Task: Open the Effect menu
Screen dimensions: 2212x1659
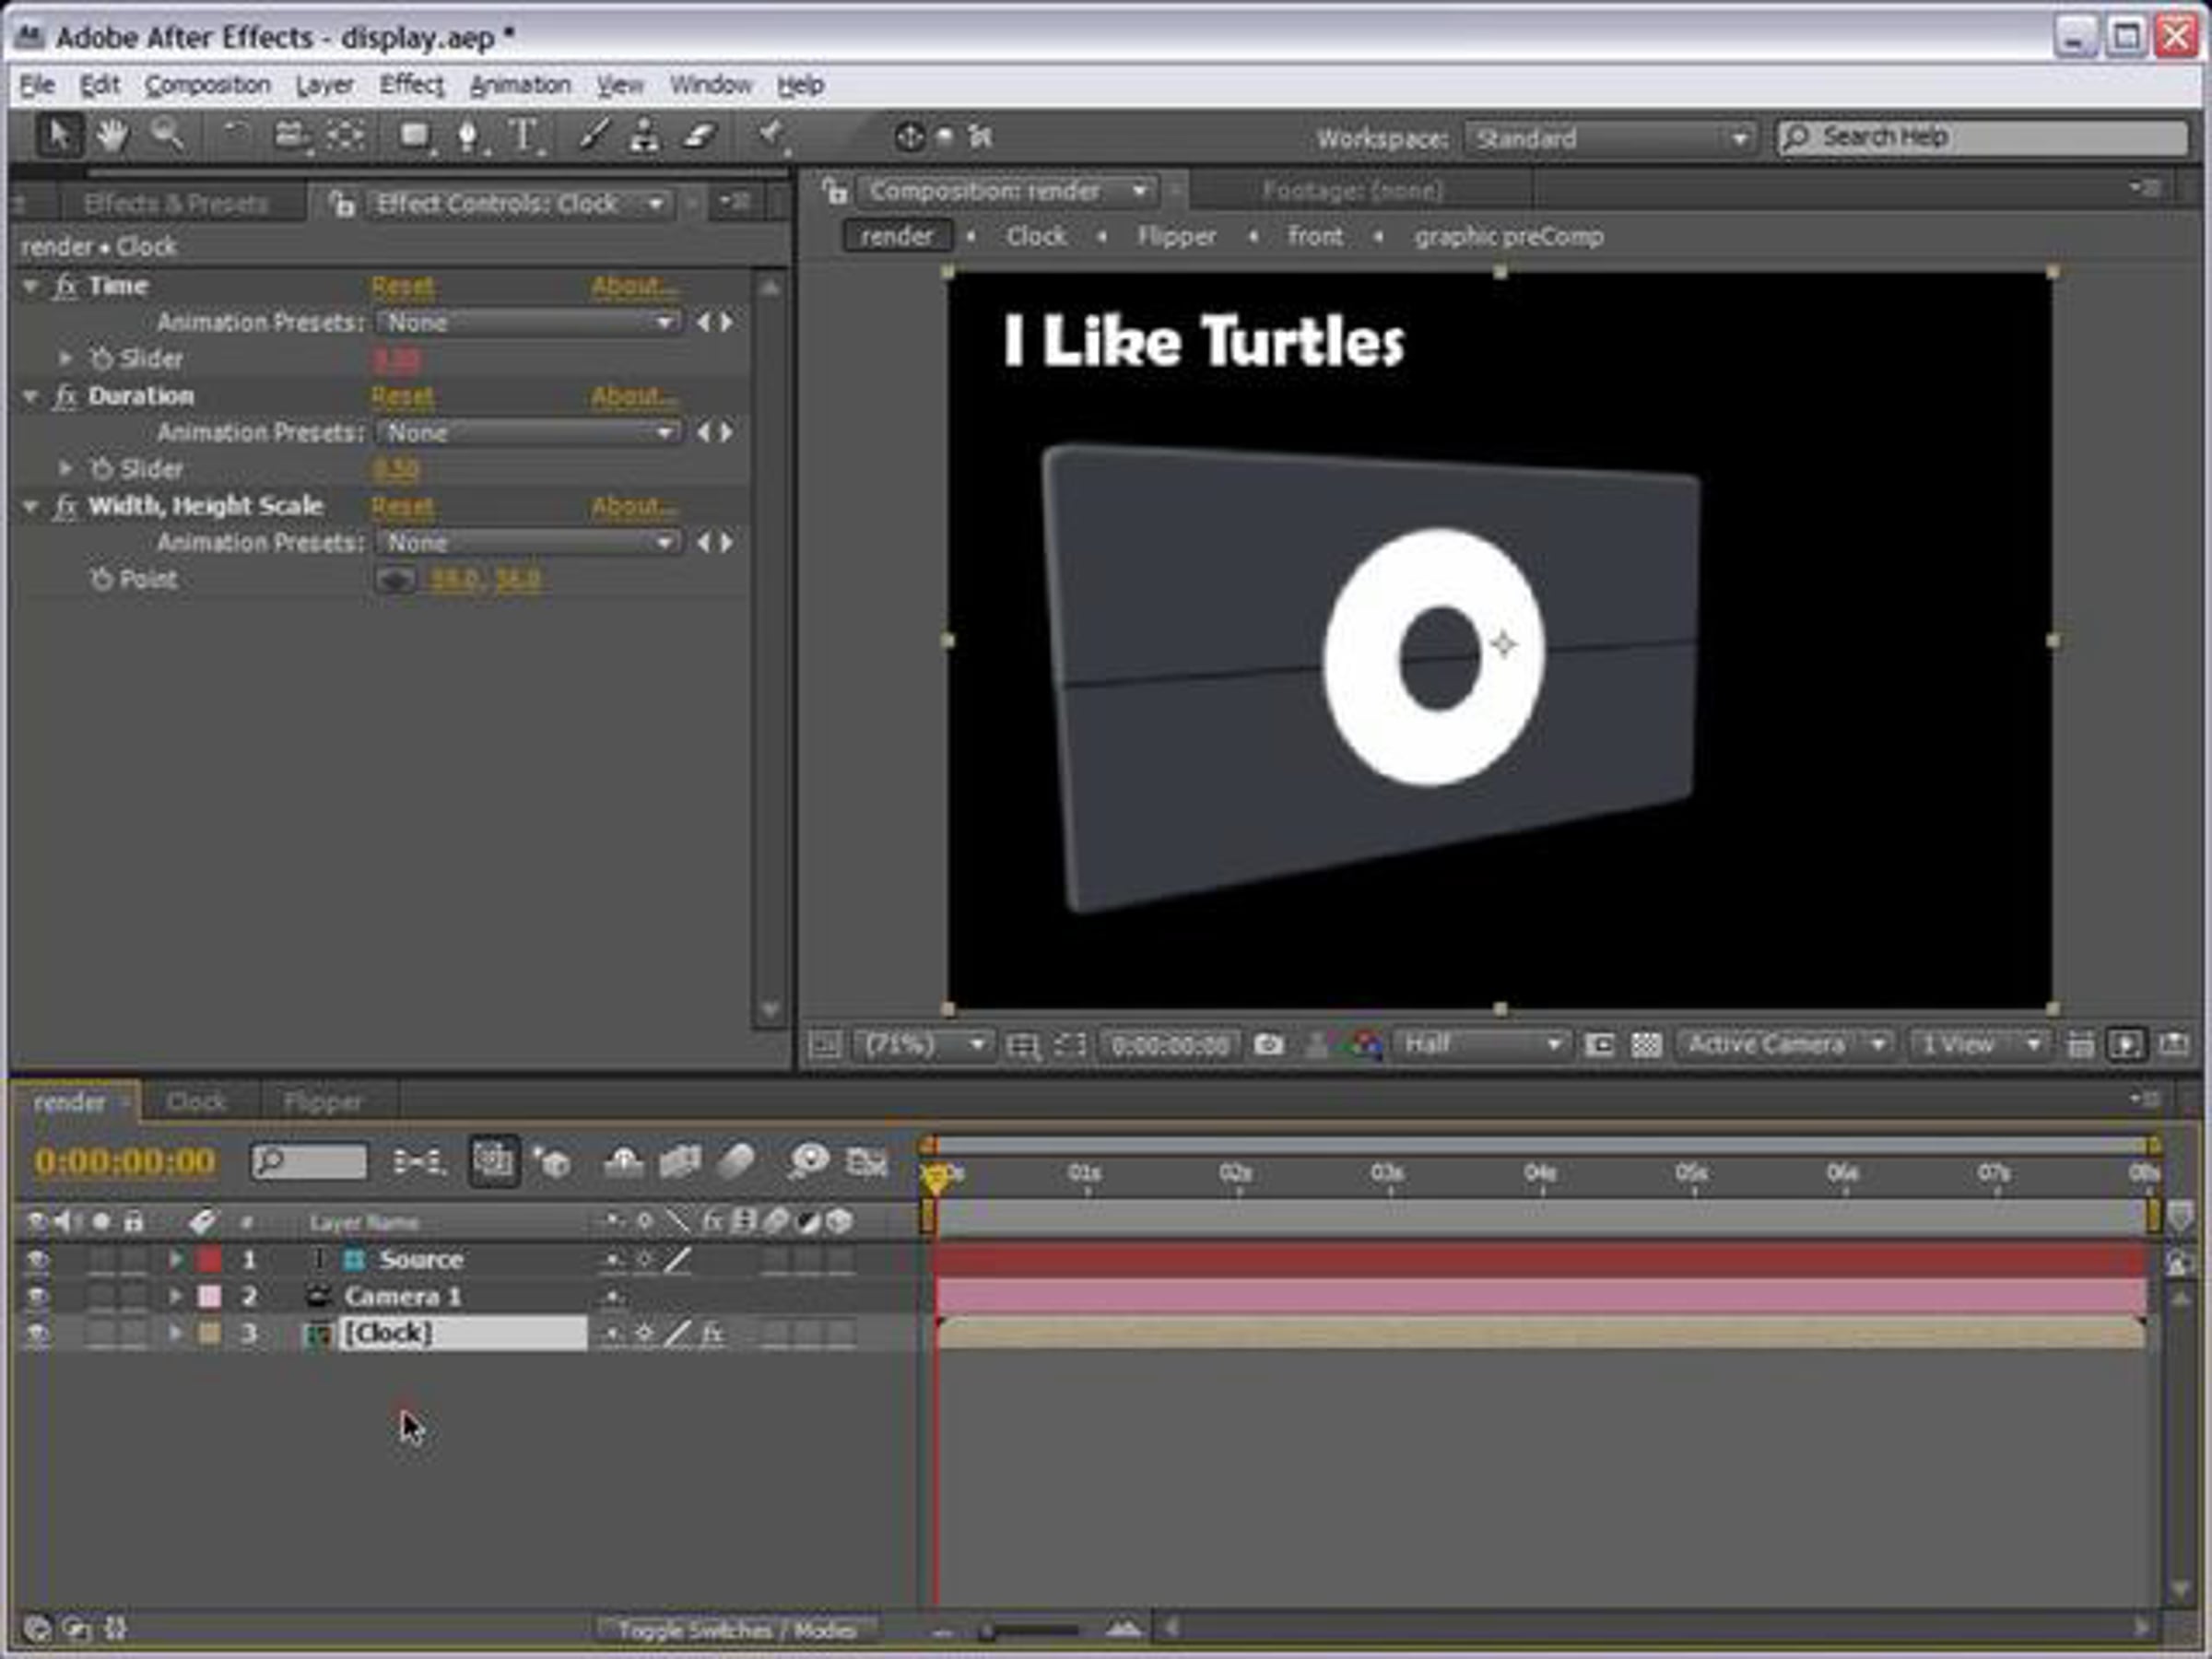Action: (411, 85)
